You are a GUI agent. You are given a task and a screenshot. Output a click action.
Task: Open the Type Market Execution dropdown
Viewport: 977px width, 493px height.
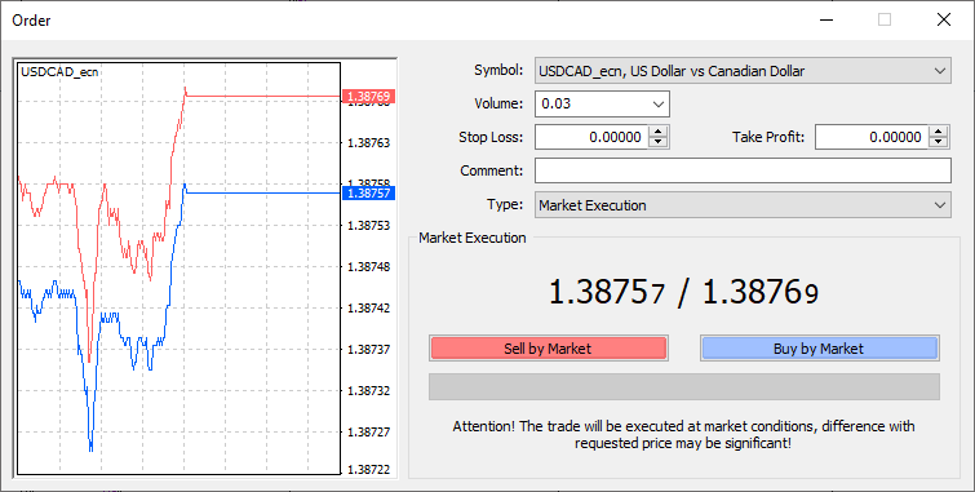939,205
